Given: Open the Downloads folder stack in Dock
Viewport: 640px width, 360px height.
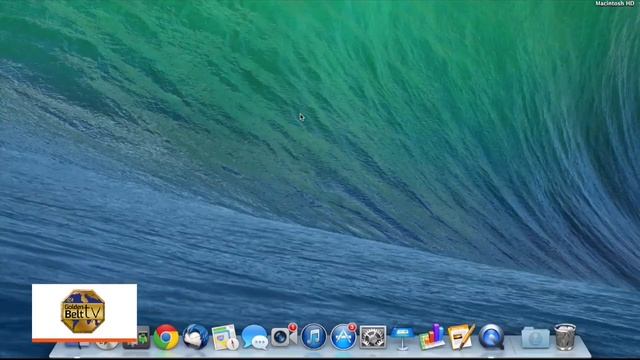Looking at the screenshot, I should (x=535, y=338).
